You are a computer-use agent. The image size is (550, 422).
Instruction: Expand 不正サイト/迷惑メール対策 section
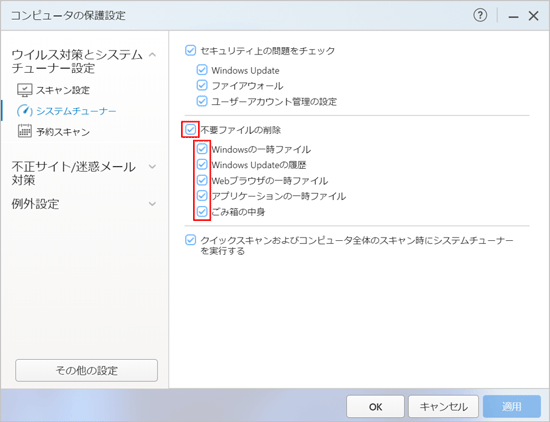coord(153,166)
